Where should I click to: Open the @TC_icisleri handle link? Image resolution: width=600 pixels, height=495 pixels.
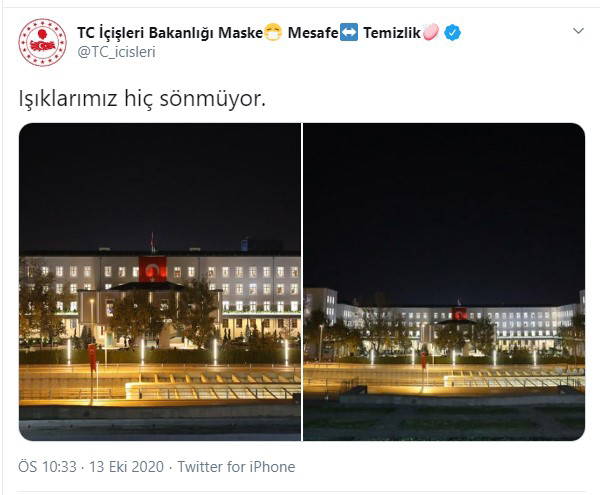(x=116, y=52)
